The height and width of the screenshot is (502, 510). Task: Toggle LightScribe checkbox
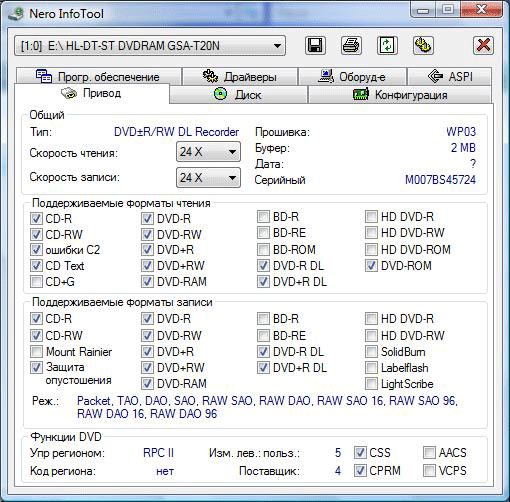click(x=371, y=384)
